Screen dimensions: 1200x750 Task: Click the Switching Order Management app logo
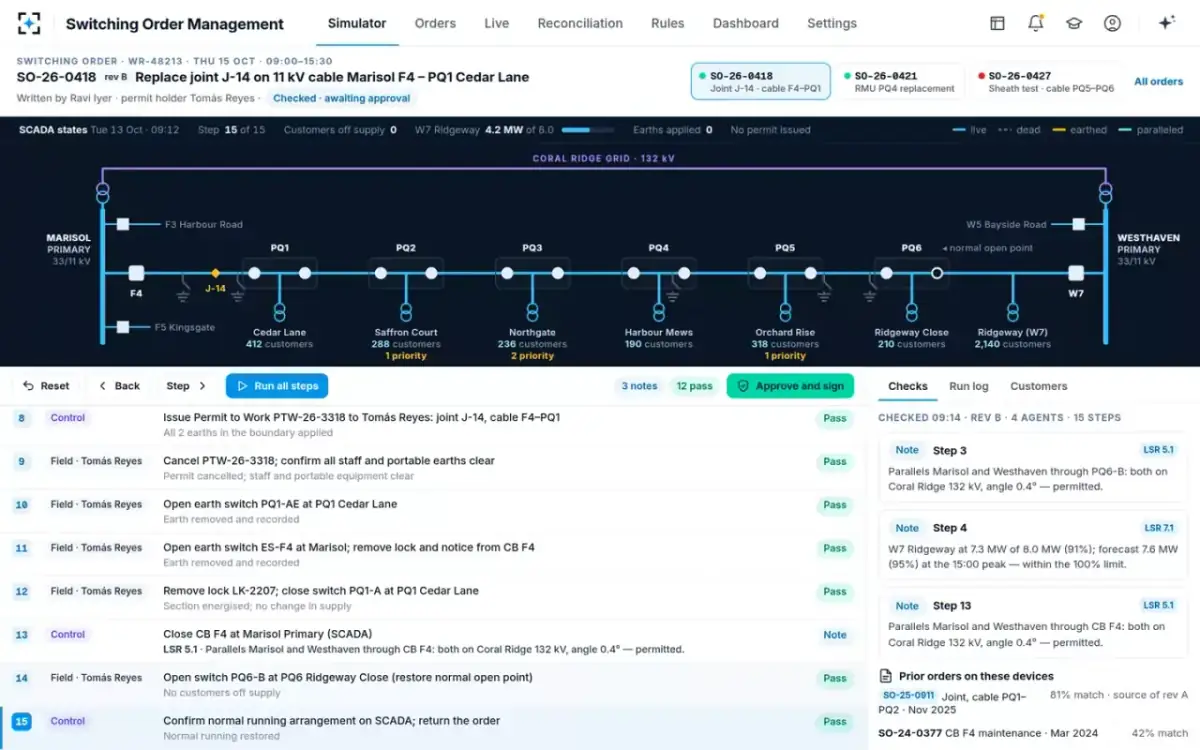pos(30,23)
